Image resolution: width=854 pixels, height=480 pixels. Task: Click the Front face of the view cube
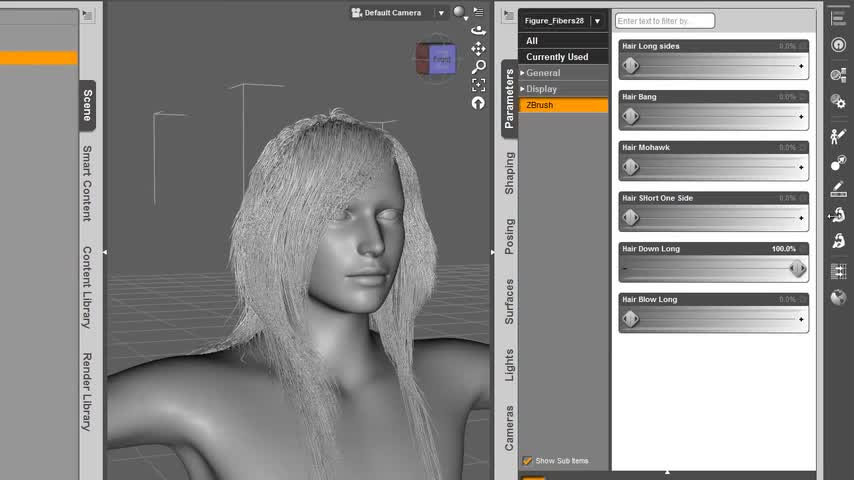coord(442,59)
